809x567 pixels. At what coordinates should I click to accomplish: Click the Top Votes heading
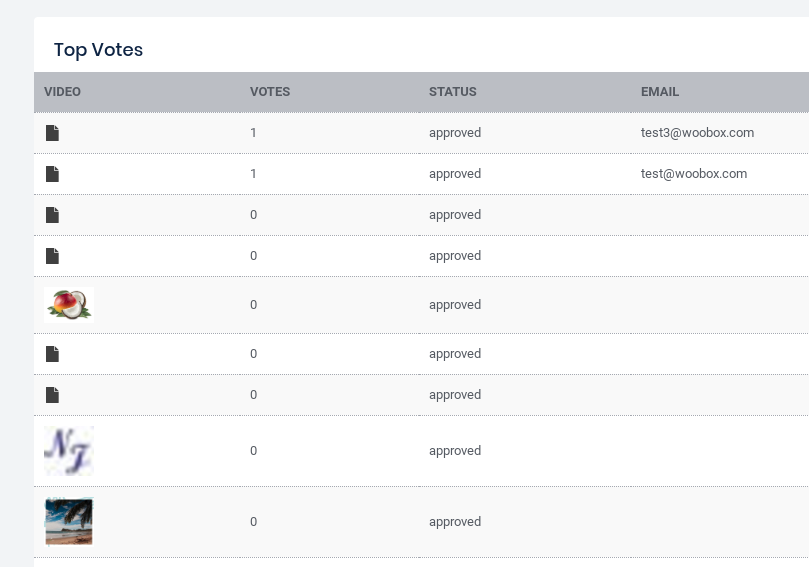(x=98, y=50)
